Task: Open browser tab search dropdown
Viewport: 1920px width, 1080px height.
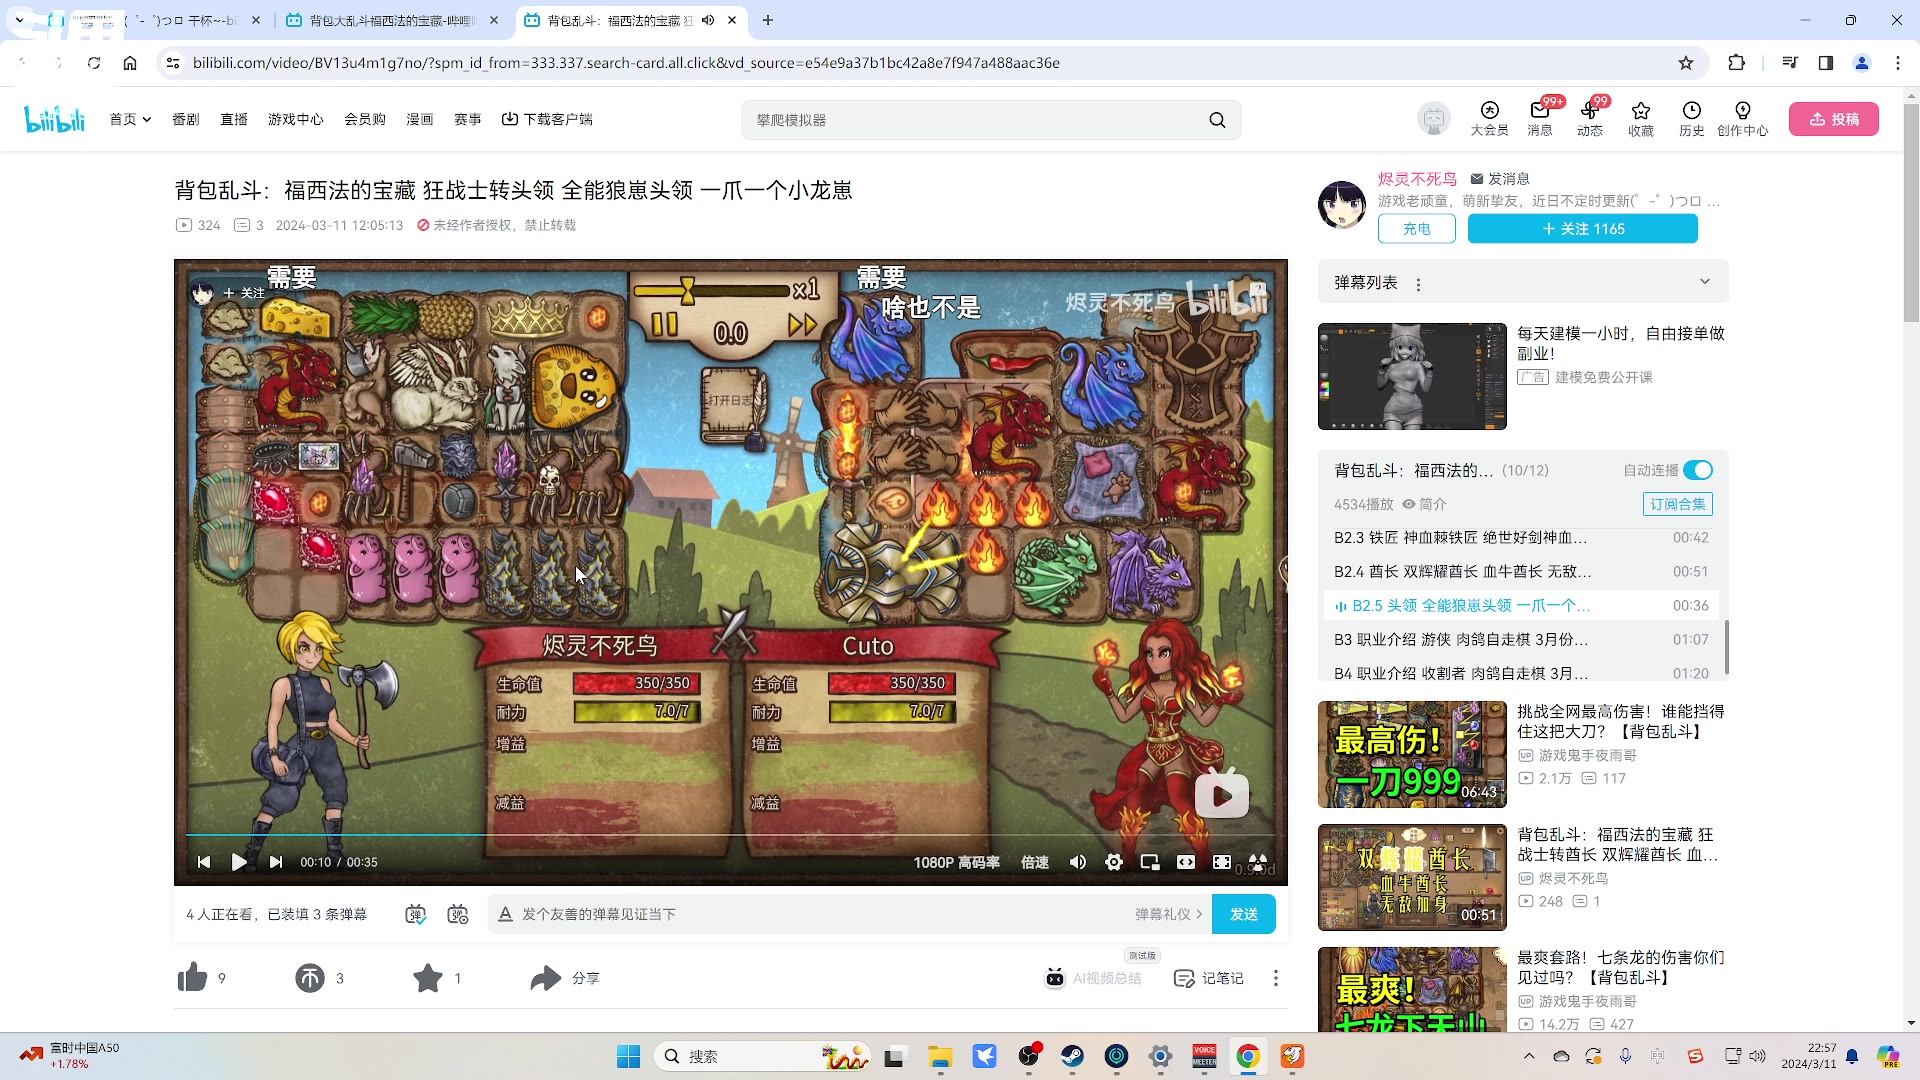Action: [x=19, y=20]
